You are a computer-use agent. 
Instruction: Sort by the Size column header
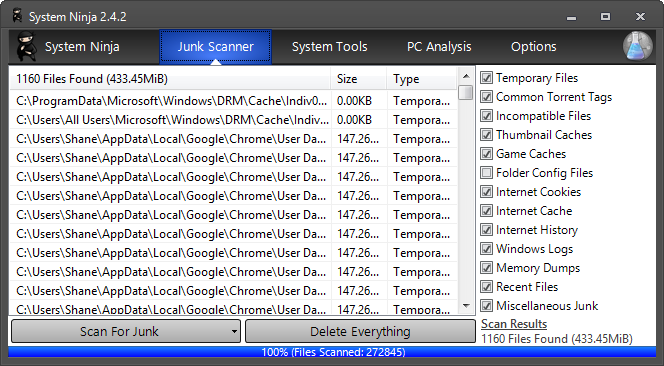[359, 79]
